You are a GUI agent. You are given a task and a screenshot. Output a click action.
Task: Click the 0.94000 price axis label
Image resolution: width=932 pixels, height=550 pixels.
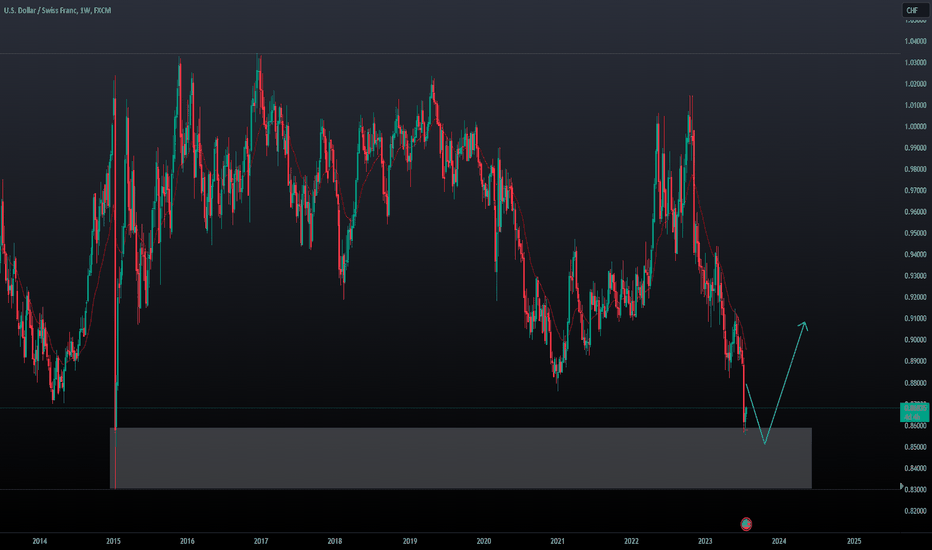[915, 254]
